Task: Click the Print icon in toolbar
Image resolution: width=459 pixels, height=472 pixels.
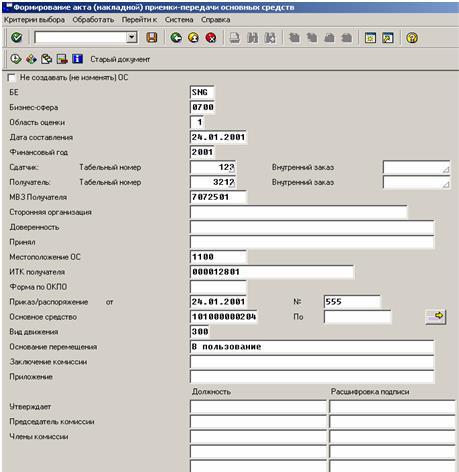Action: click(x=235, y=38)
